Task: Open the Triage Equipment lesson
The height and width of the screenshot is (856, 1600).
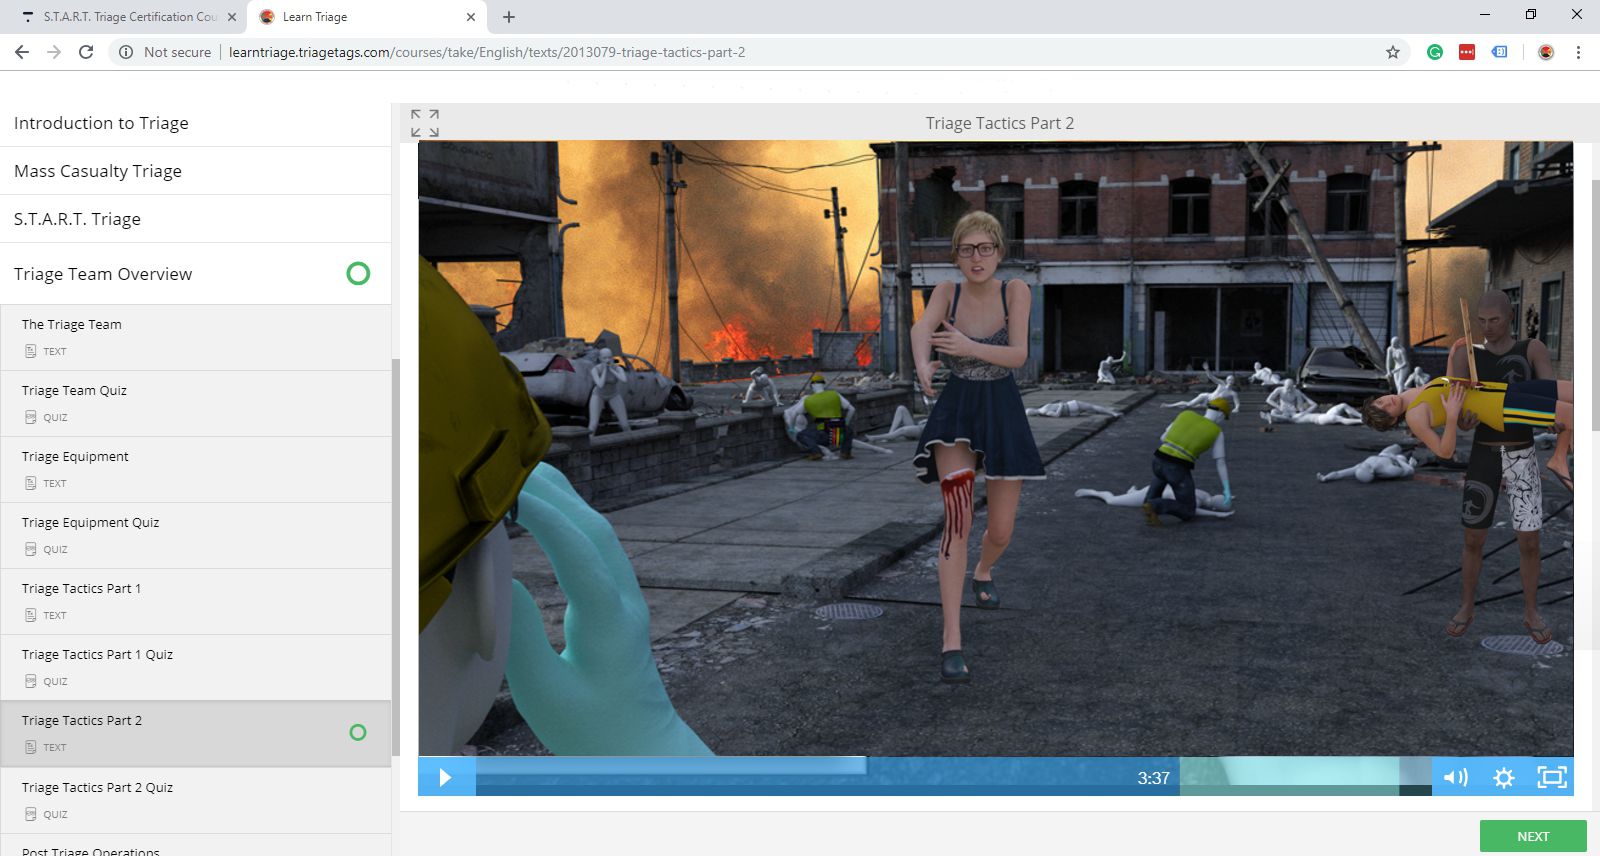Action: click(x=195, y=470)
